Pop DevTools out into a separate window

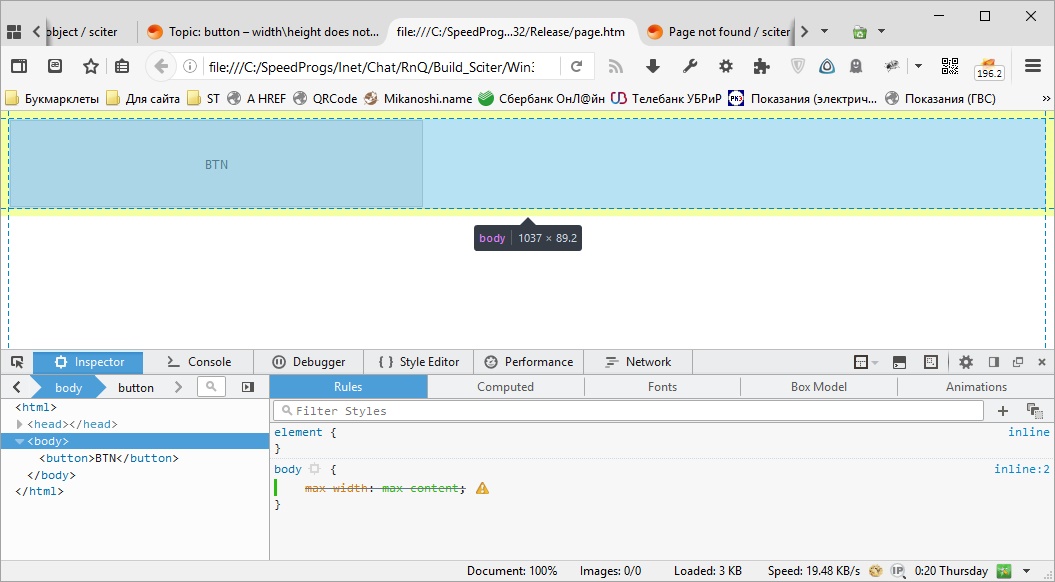click(x=1018, y=361)
